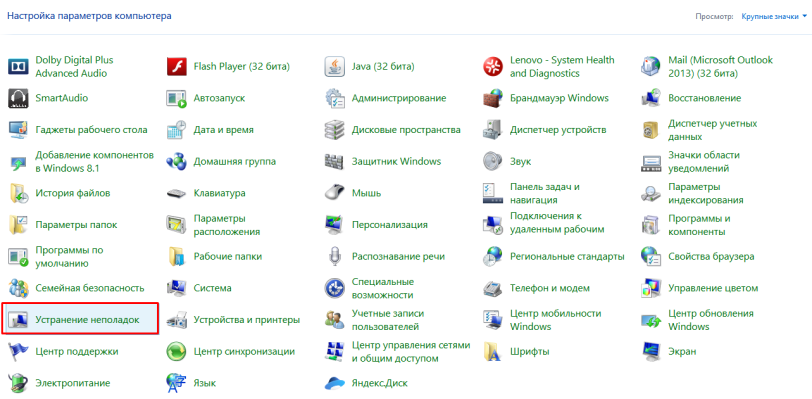
Task: Click the 'История файлов' link
Action: pyautogui.click(x=72, y=193)
